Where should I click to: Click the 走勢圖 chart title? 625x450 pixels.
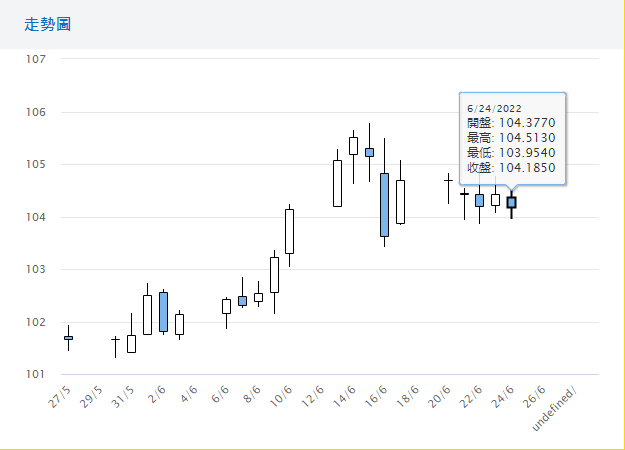[x=47, y=24]
